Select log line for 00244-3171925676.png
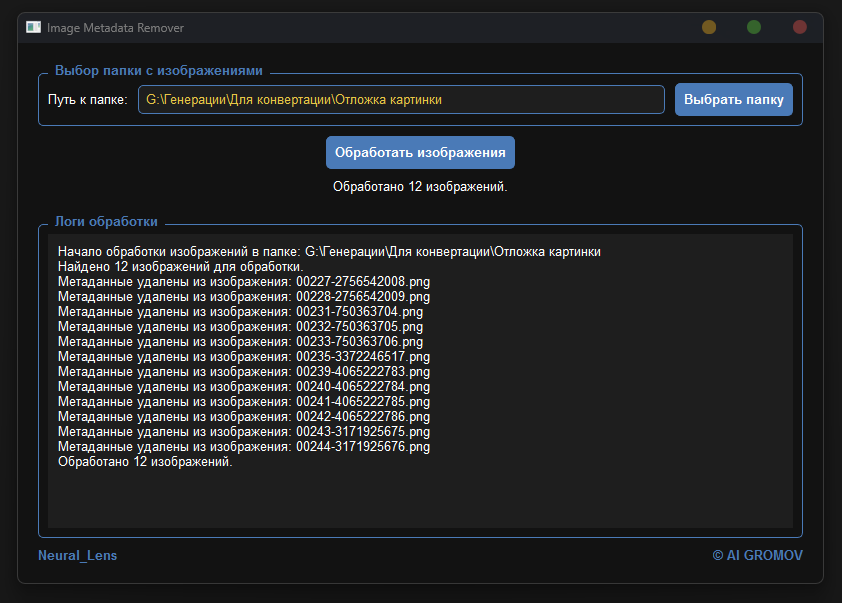Viewport: 842px width, 603px height. click(x=244, y=447)
